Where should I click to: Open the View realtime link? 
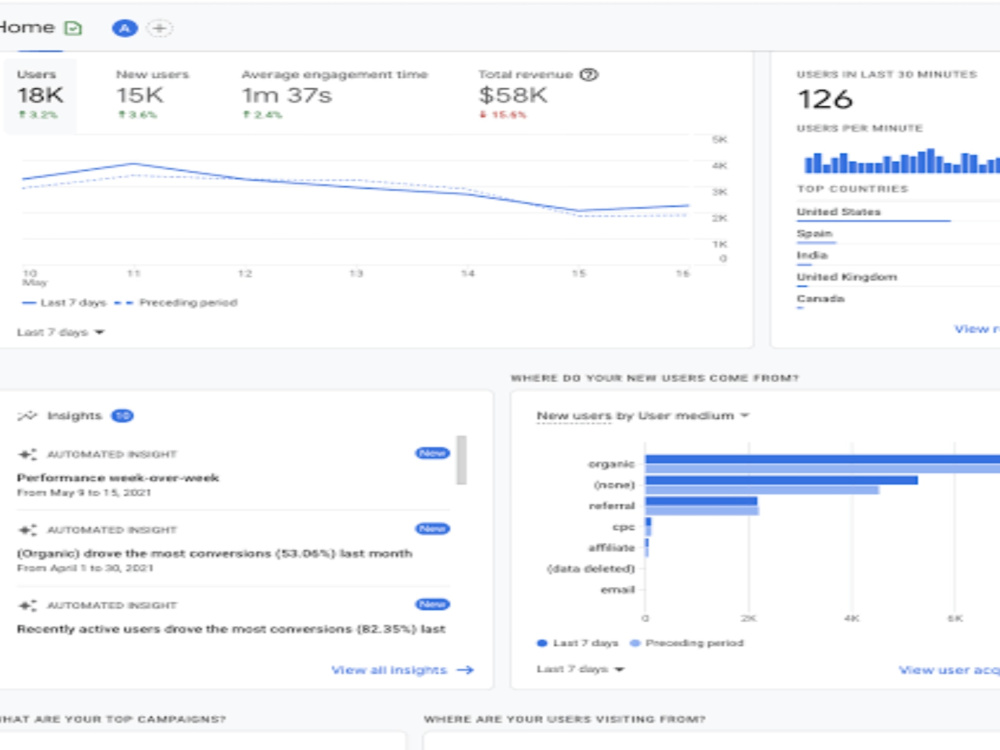[976, 329]
